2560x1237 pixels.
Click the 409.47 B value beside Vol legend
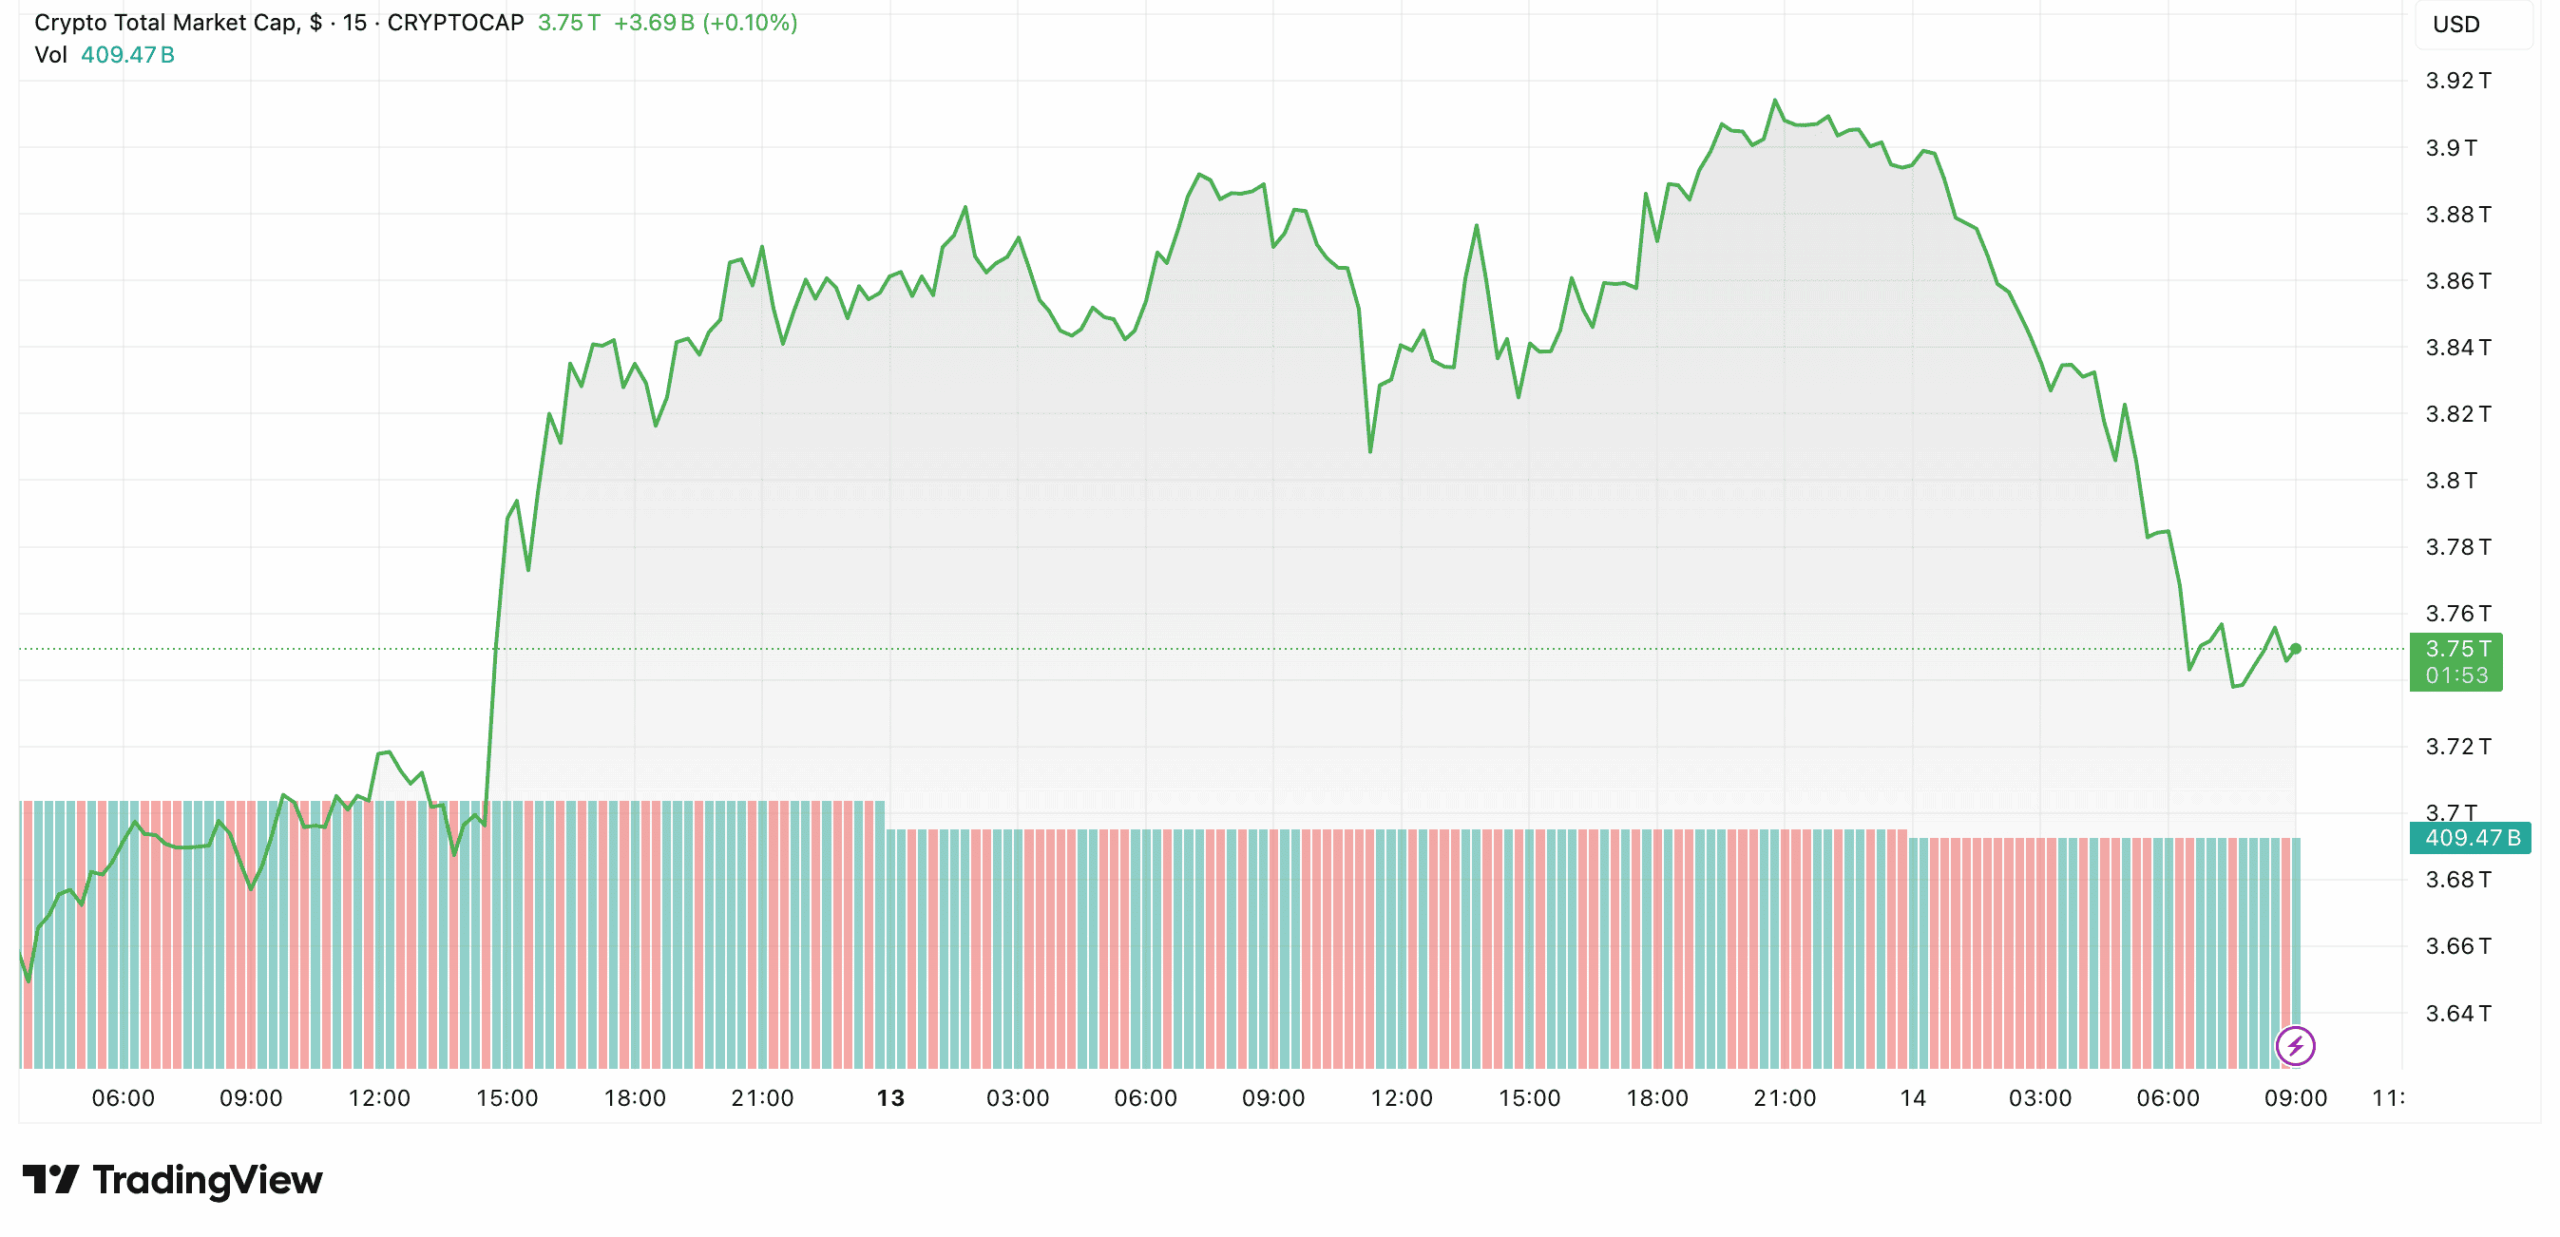click(x=127, y=55)
